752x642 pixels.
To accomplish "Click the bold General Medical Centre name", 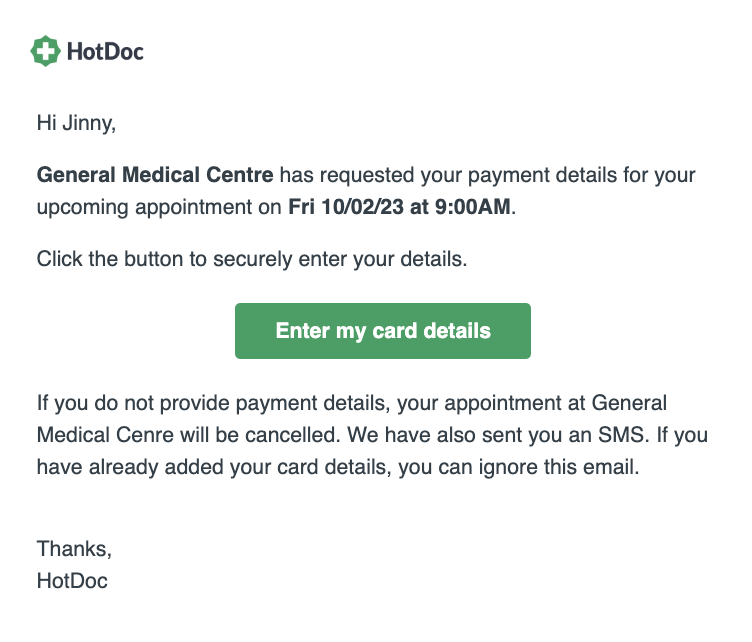I will [155, 175].
